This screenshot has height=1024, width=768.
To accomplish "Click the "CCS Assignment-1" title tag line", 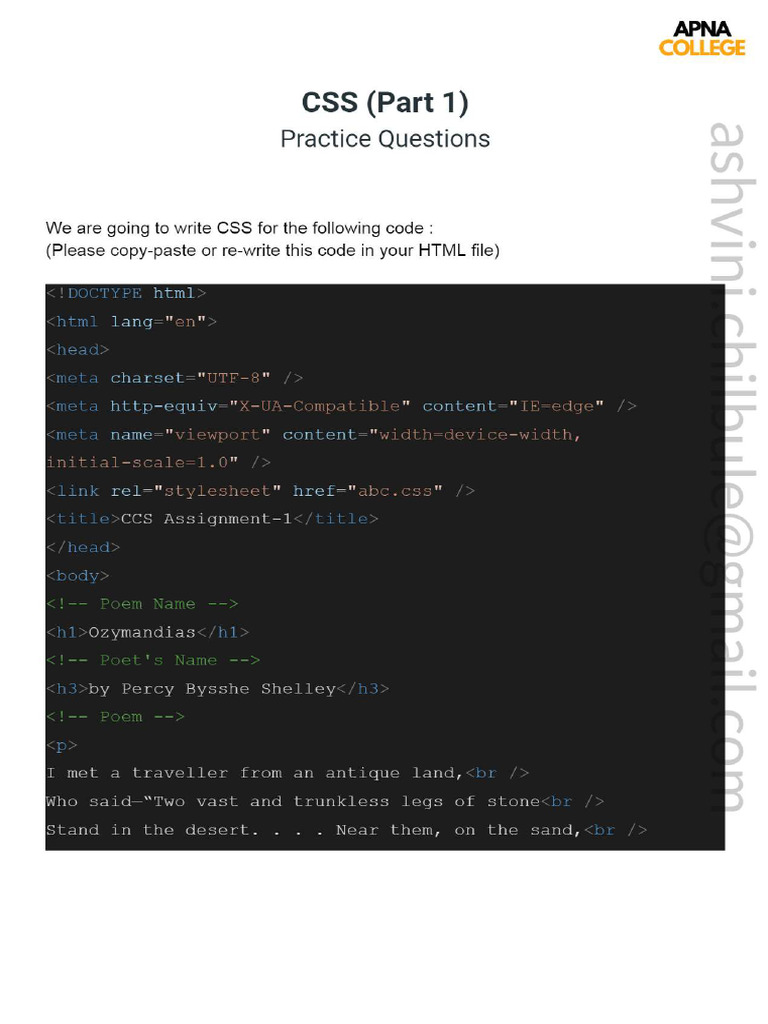I will point(212,519).
